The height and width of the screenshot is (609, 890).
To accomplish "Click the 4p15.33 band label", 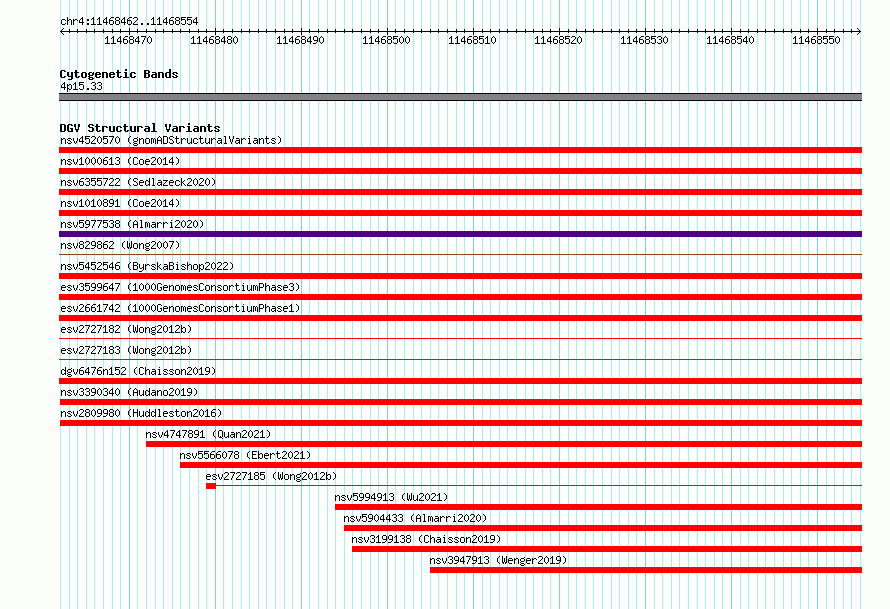I will tap(81, 86).
